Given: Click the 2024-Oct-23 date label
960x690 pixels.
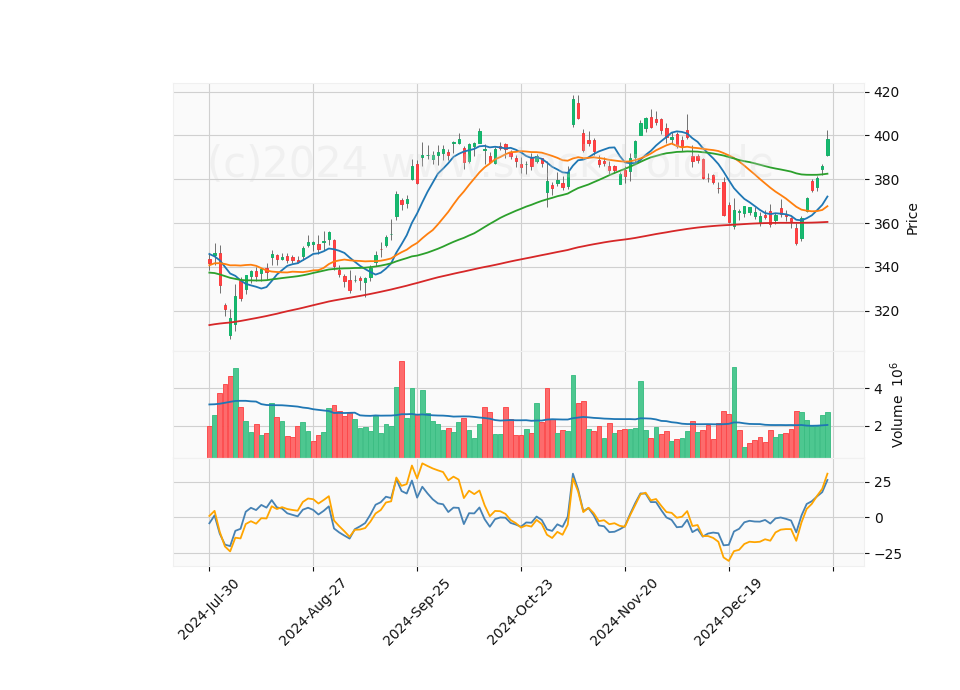Looking at the screenshot, I should (520, 612).
